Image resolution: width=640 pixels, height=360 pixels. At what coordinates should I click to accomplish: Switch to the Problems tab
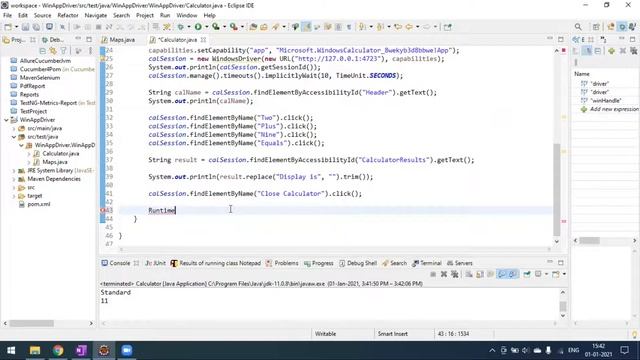(282, 263)
